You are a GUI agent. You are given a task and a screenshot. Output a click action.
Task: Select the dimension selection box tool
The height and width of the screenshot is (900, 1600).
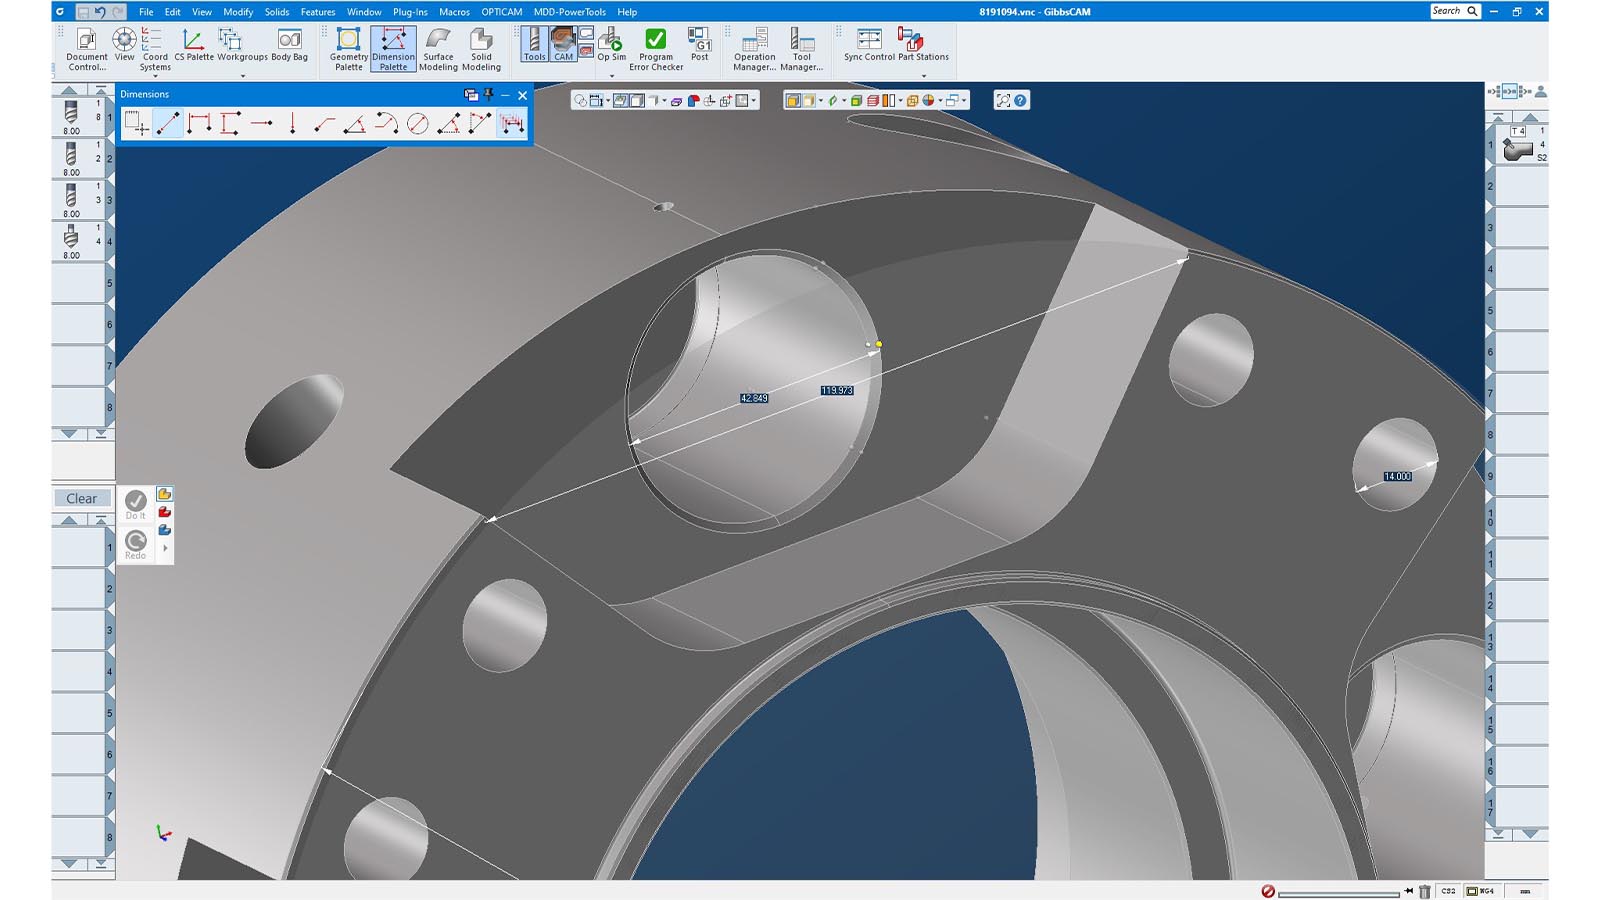click(x=136, y=124)
